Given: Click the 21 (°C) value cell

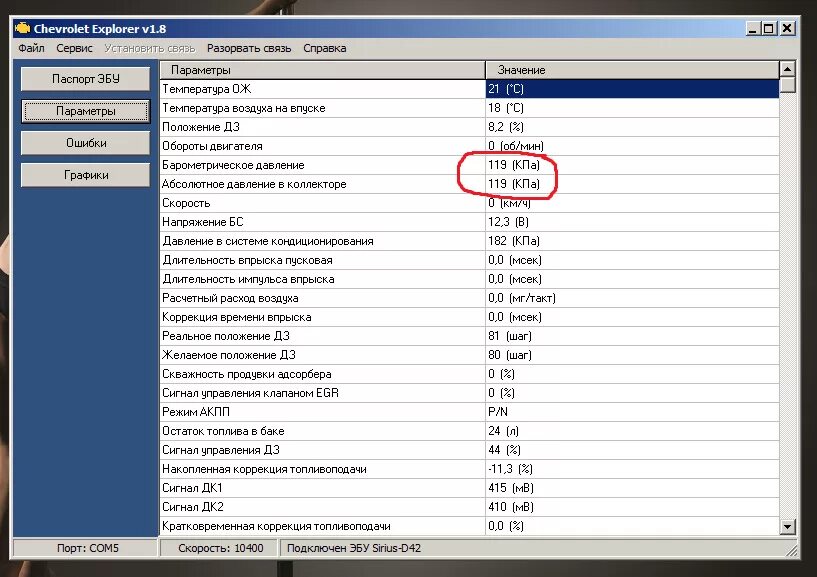Looking at the screenshot, I should coord(633,89).
